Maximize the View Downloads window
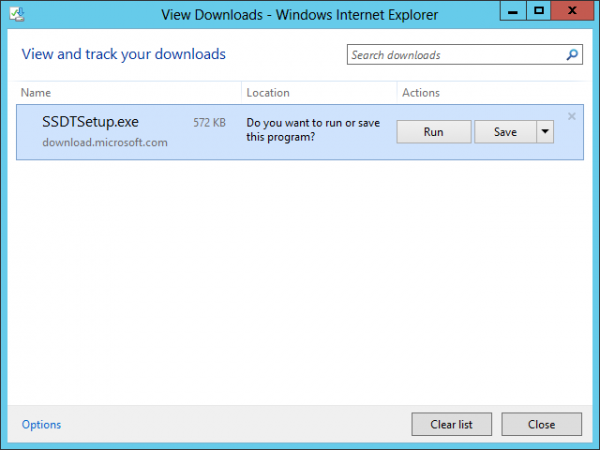 539,11
